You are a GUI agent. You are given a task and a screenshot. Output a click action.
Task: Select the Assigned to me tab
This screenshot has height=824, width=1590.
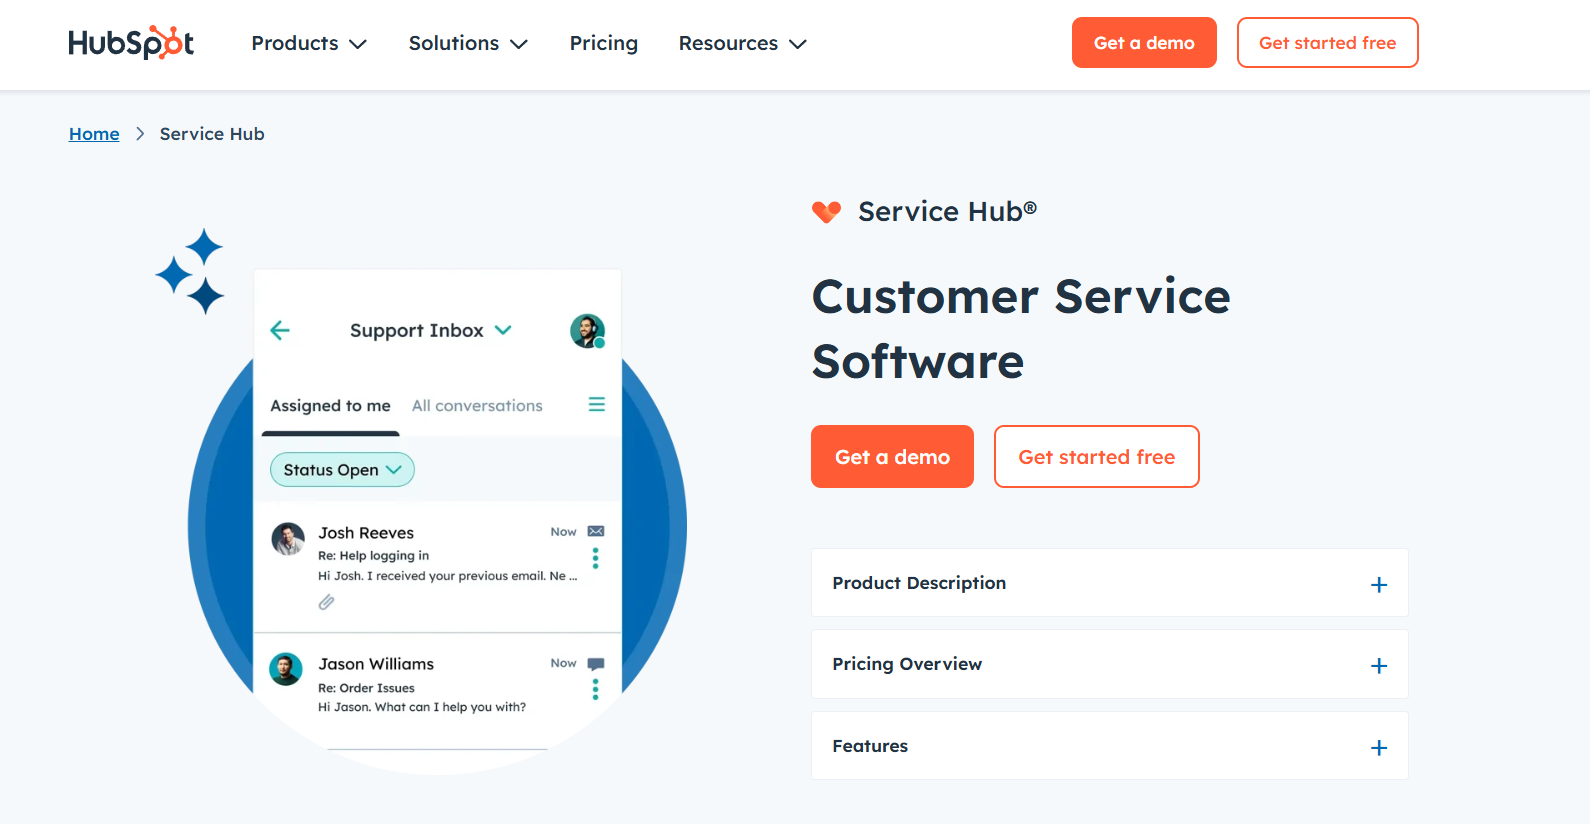[330, 405]
